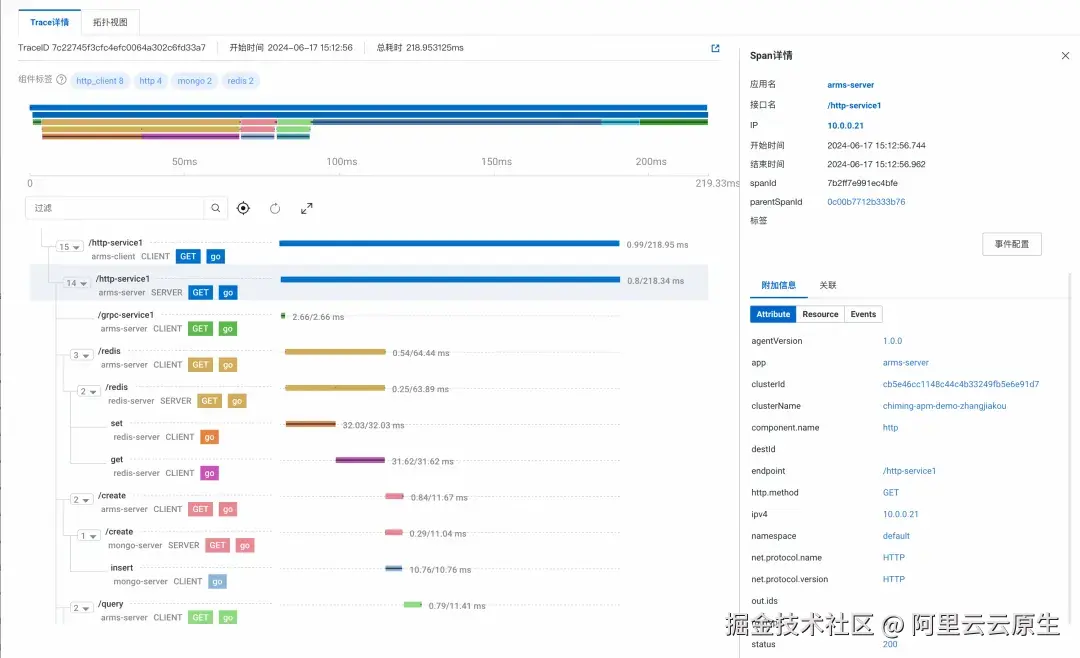Viewport: 1080px width, 658px height.
Task: Click GET badge on arms-client /http-service1 row
Action: click(188, 256)
